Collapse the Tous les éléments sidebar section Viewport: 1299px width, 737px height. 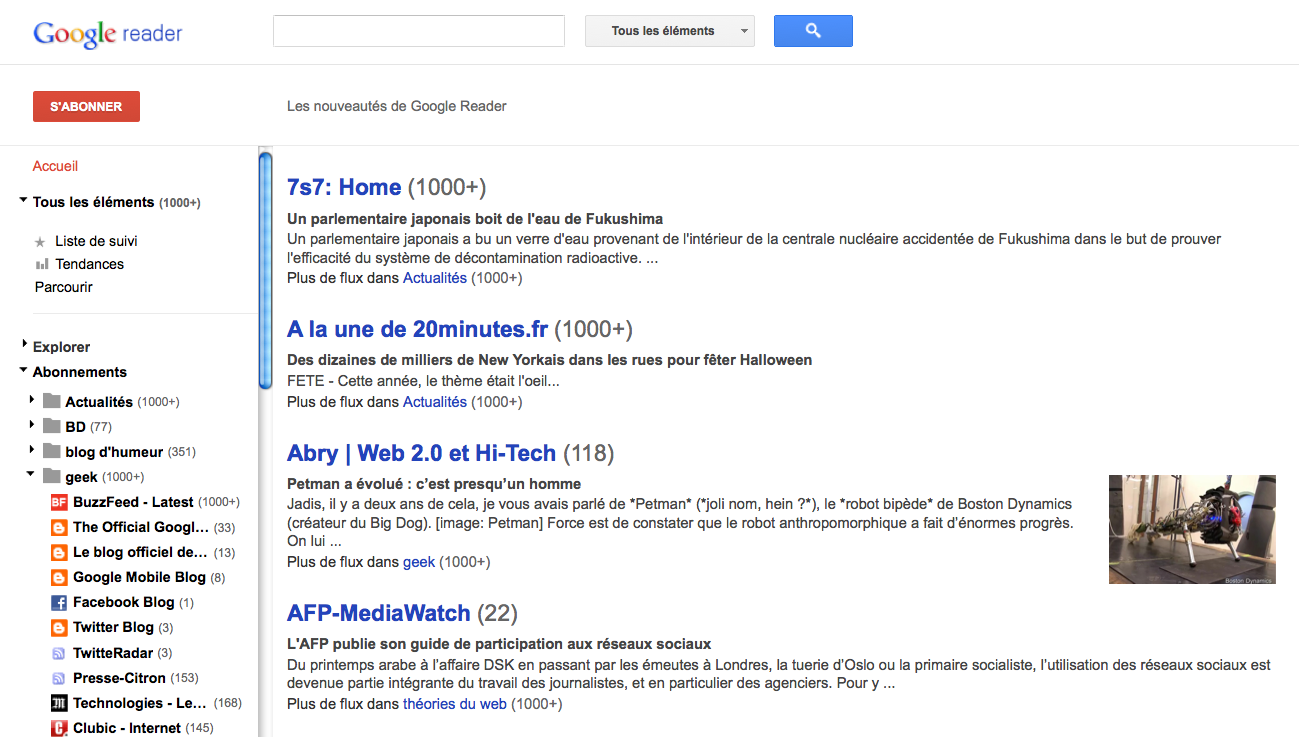(23, 201)
